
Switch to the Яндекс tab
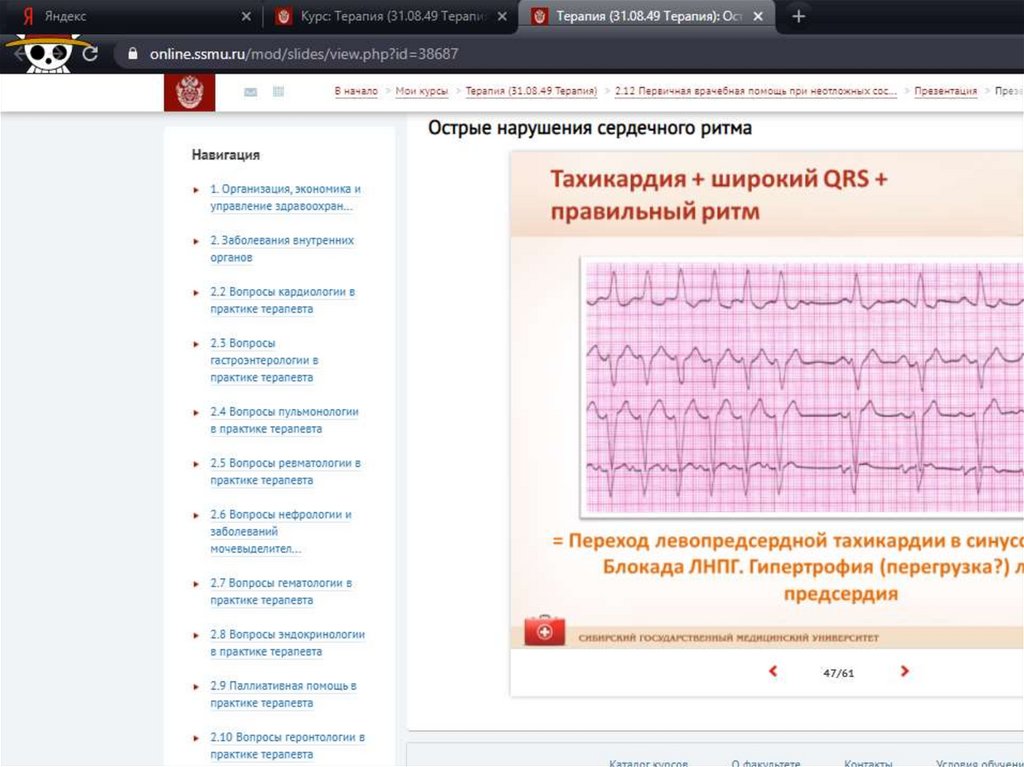(131, 16)
